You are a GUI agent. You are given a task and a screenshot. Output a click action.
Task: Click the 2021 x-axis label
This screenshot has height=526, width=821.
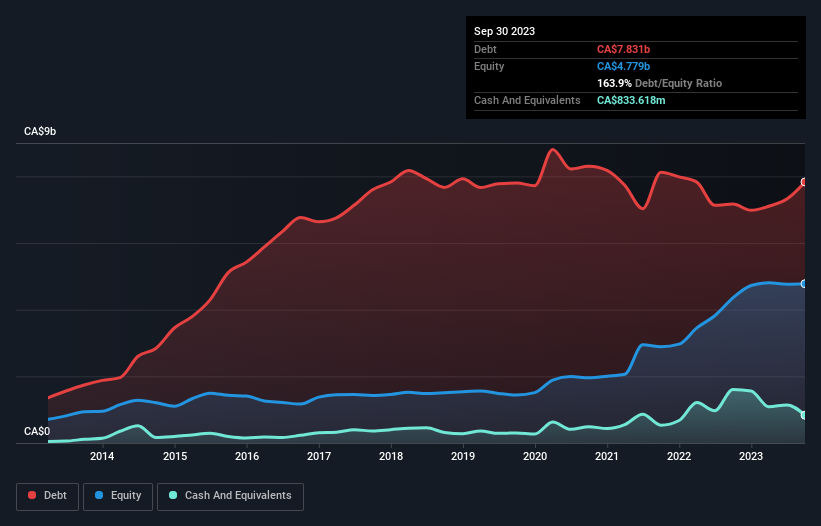point(607,456)
